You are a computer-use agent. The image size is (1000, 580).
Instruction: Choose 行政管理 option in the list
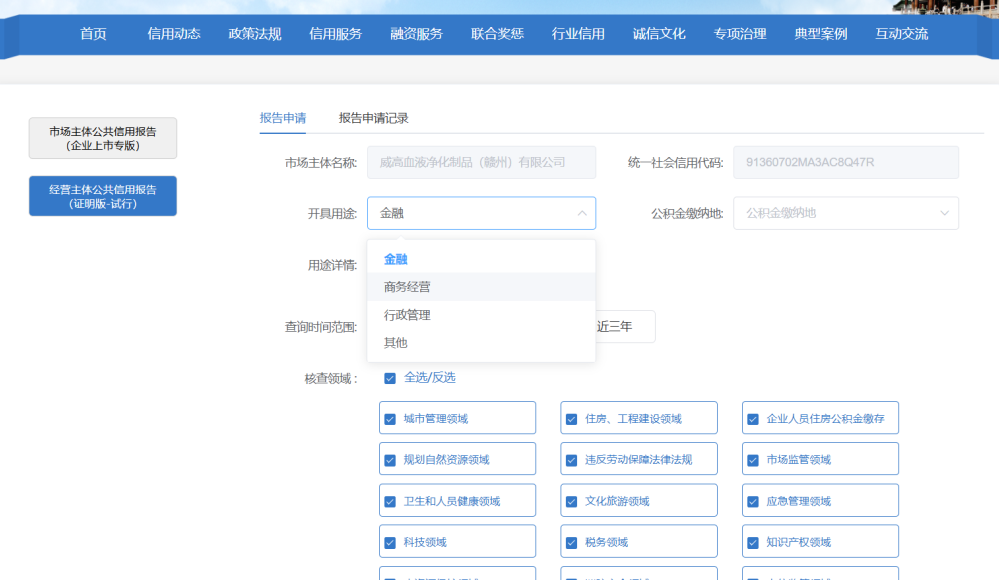[407, 315]
